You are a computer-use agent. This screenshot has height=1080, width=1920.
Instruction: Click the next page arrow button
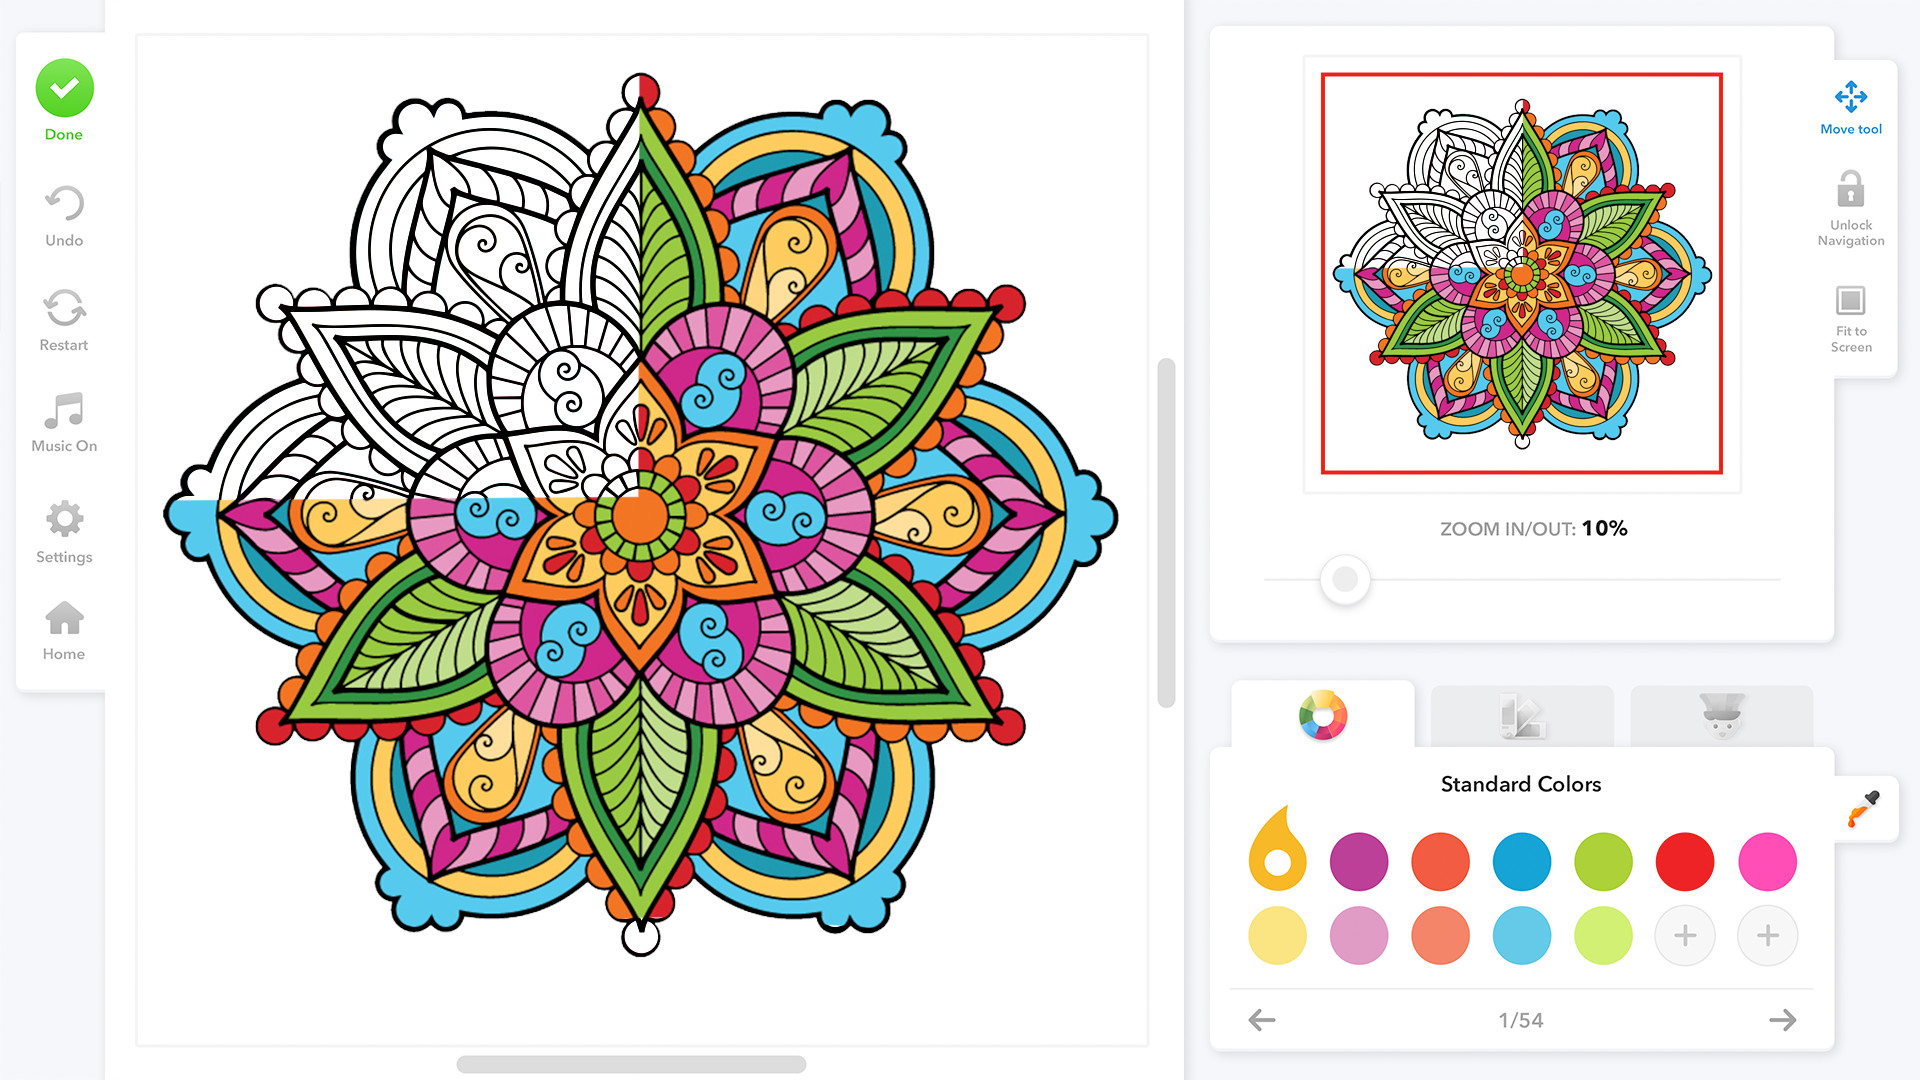point(1784,1021)
